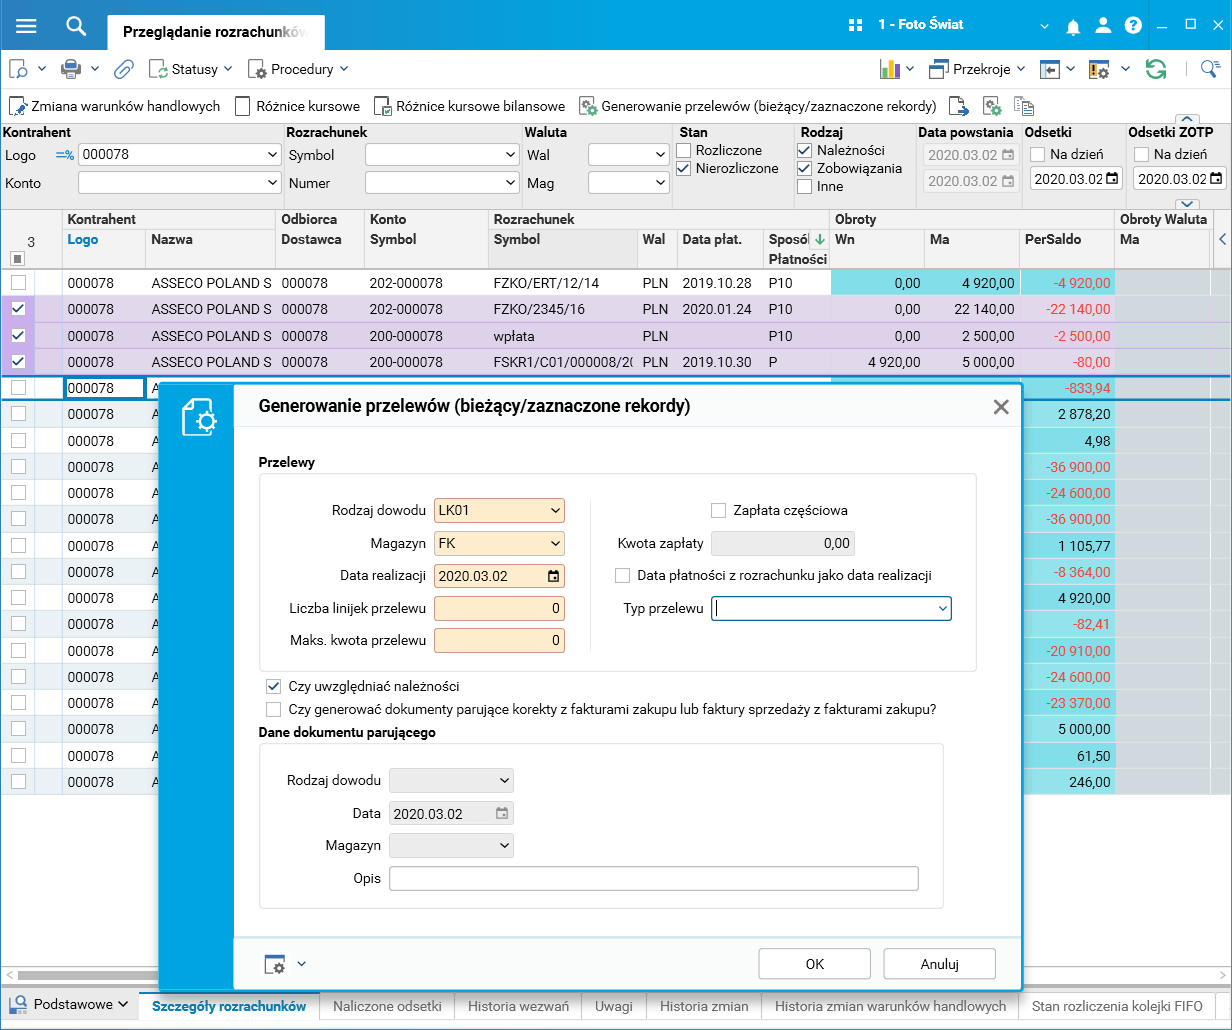Viewport: 1232px width, 1030px height.
Task: Open calendar for Odsetki date field
Action: point(1112,179)
